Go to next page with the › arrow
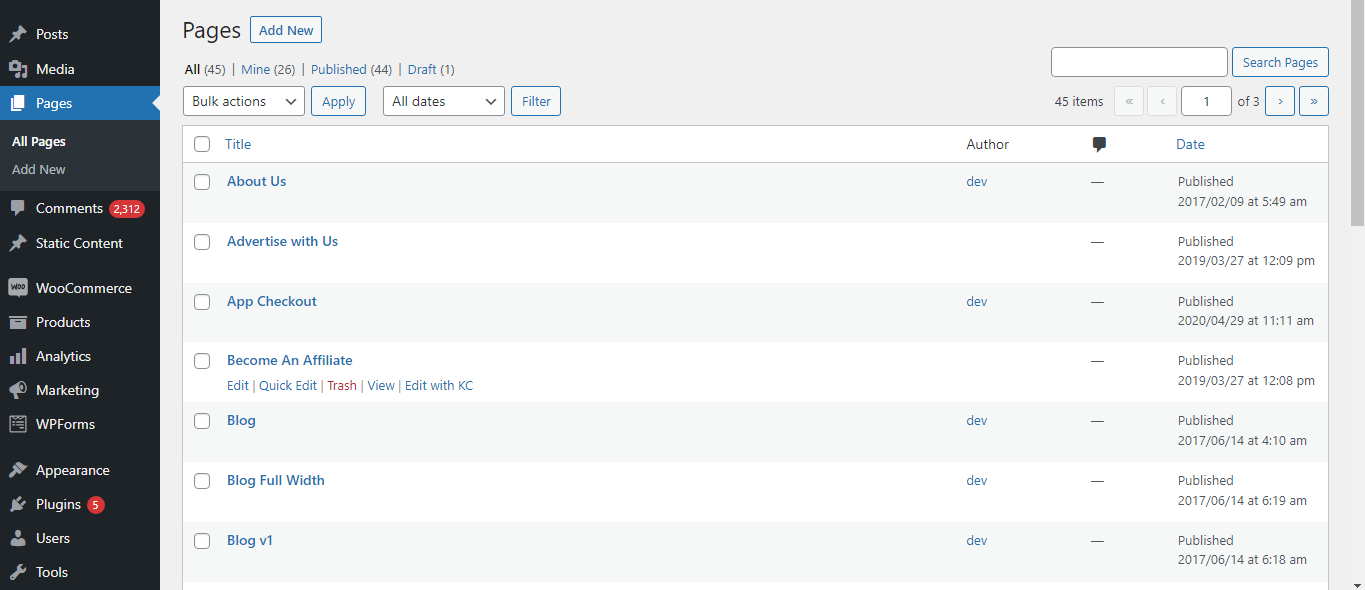Screen dimensions: 1365x590 point(1279,101)
